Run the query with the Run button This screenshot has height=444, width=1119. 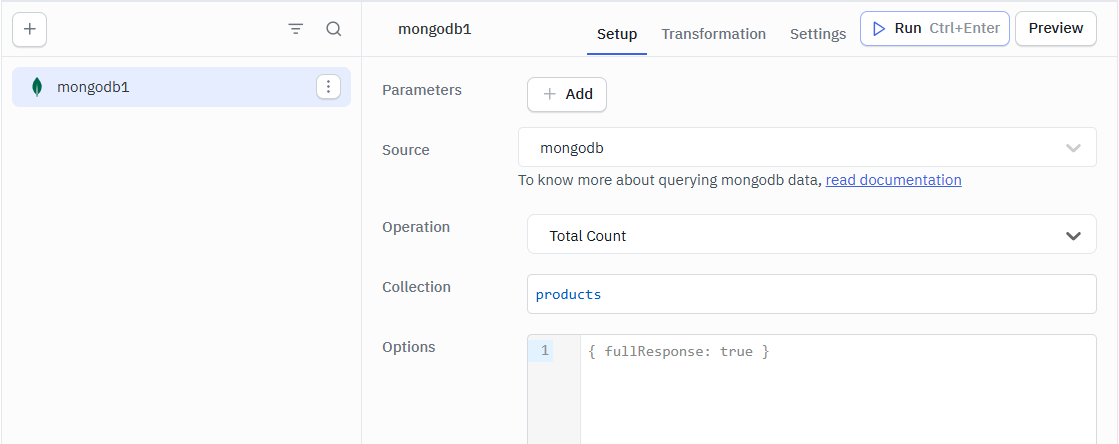pyautogui.click(x=934, y=28)
